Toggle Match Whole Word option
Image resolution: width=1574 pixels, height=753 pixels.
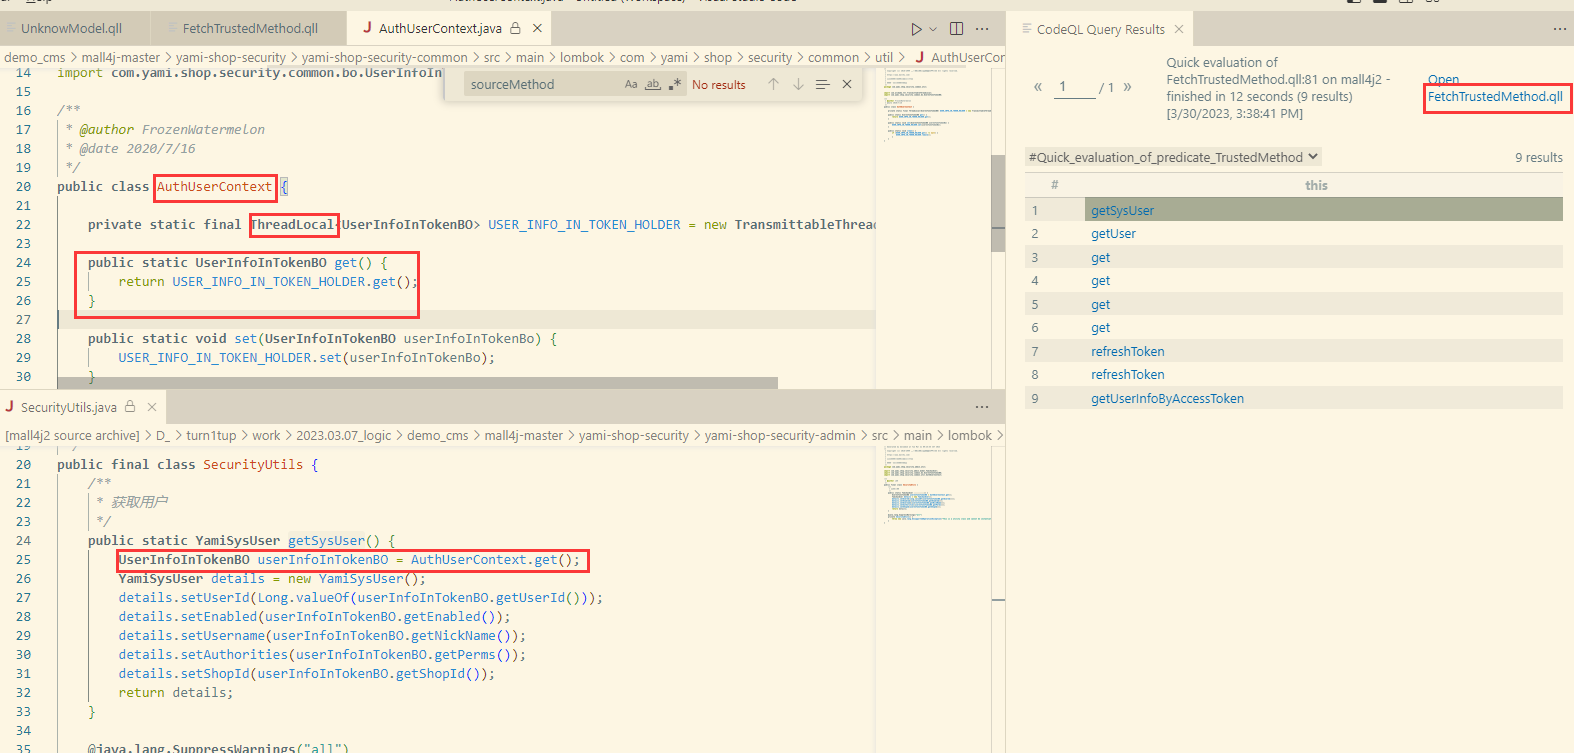click(x=653, y=85)
